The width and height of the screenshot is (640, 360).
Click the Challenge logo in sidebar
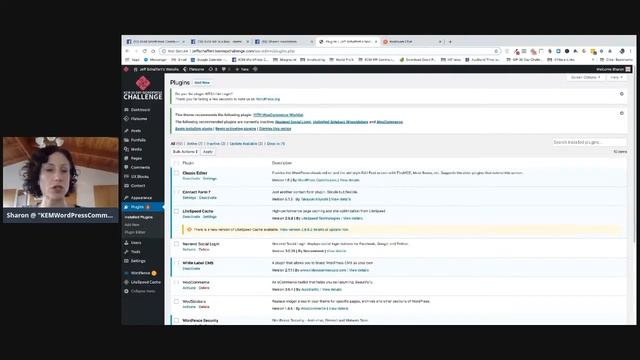(x=143, y=89)
